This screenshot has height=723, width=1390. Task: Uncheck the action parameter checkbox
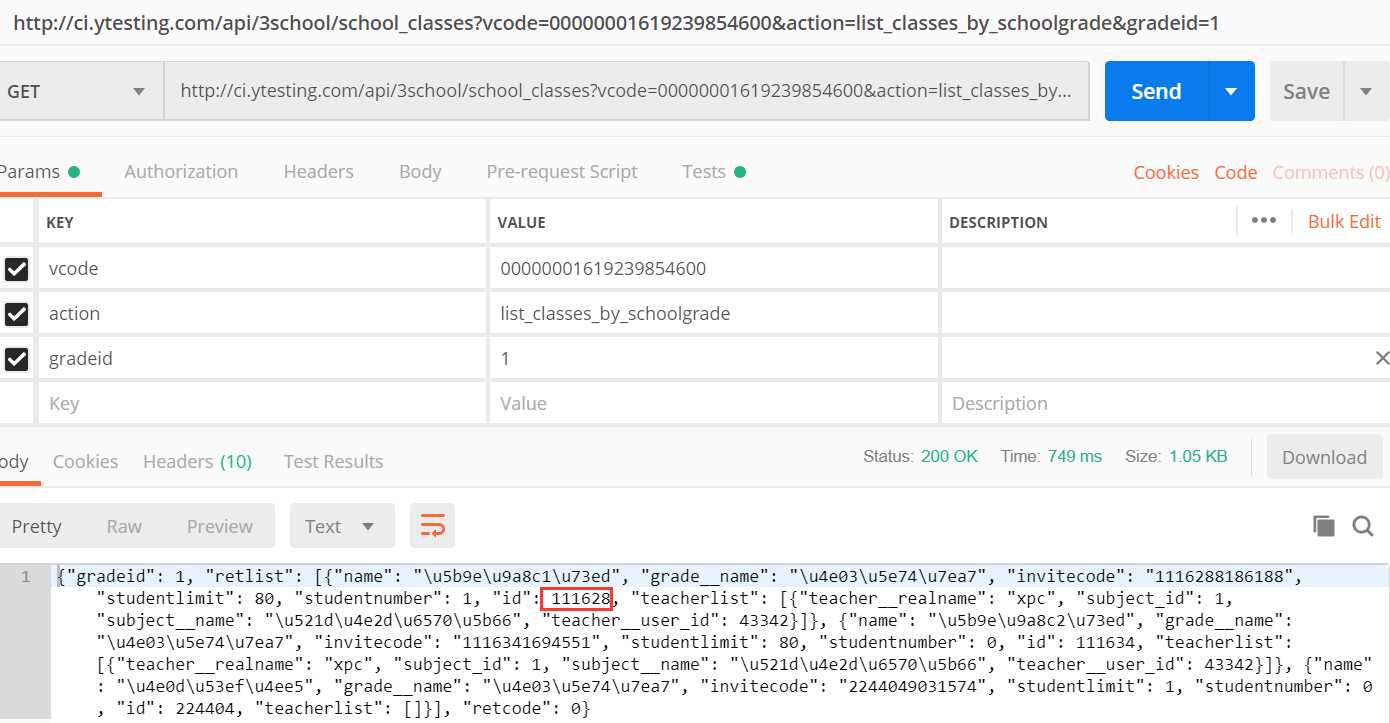point(16,314)
